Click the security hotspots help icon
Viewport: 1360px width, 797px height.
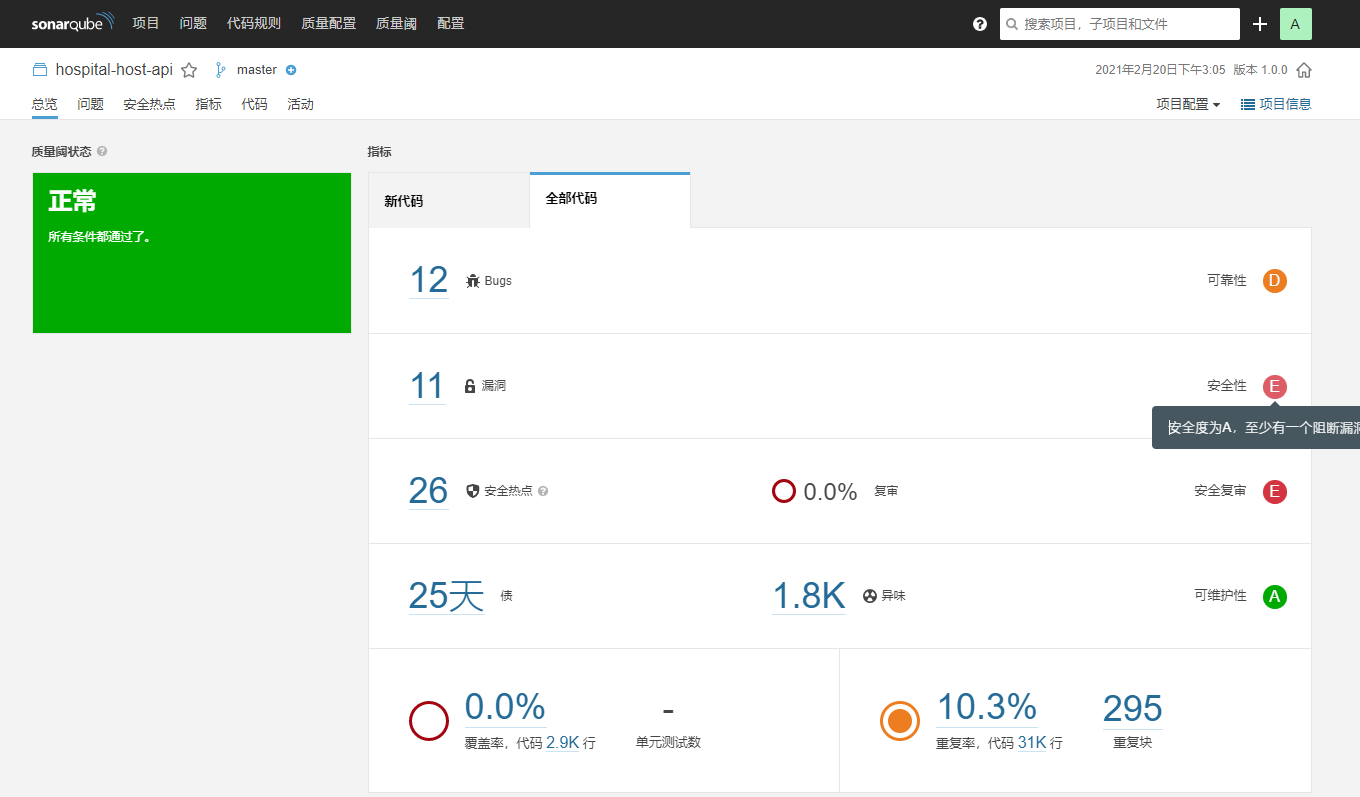(x=544, y=491)
